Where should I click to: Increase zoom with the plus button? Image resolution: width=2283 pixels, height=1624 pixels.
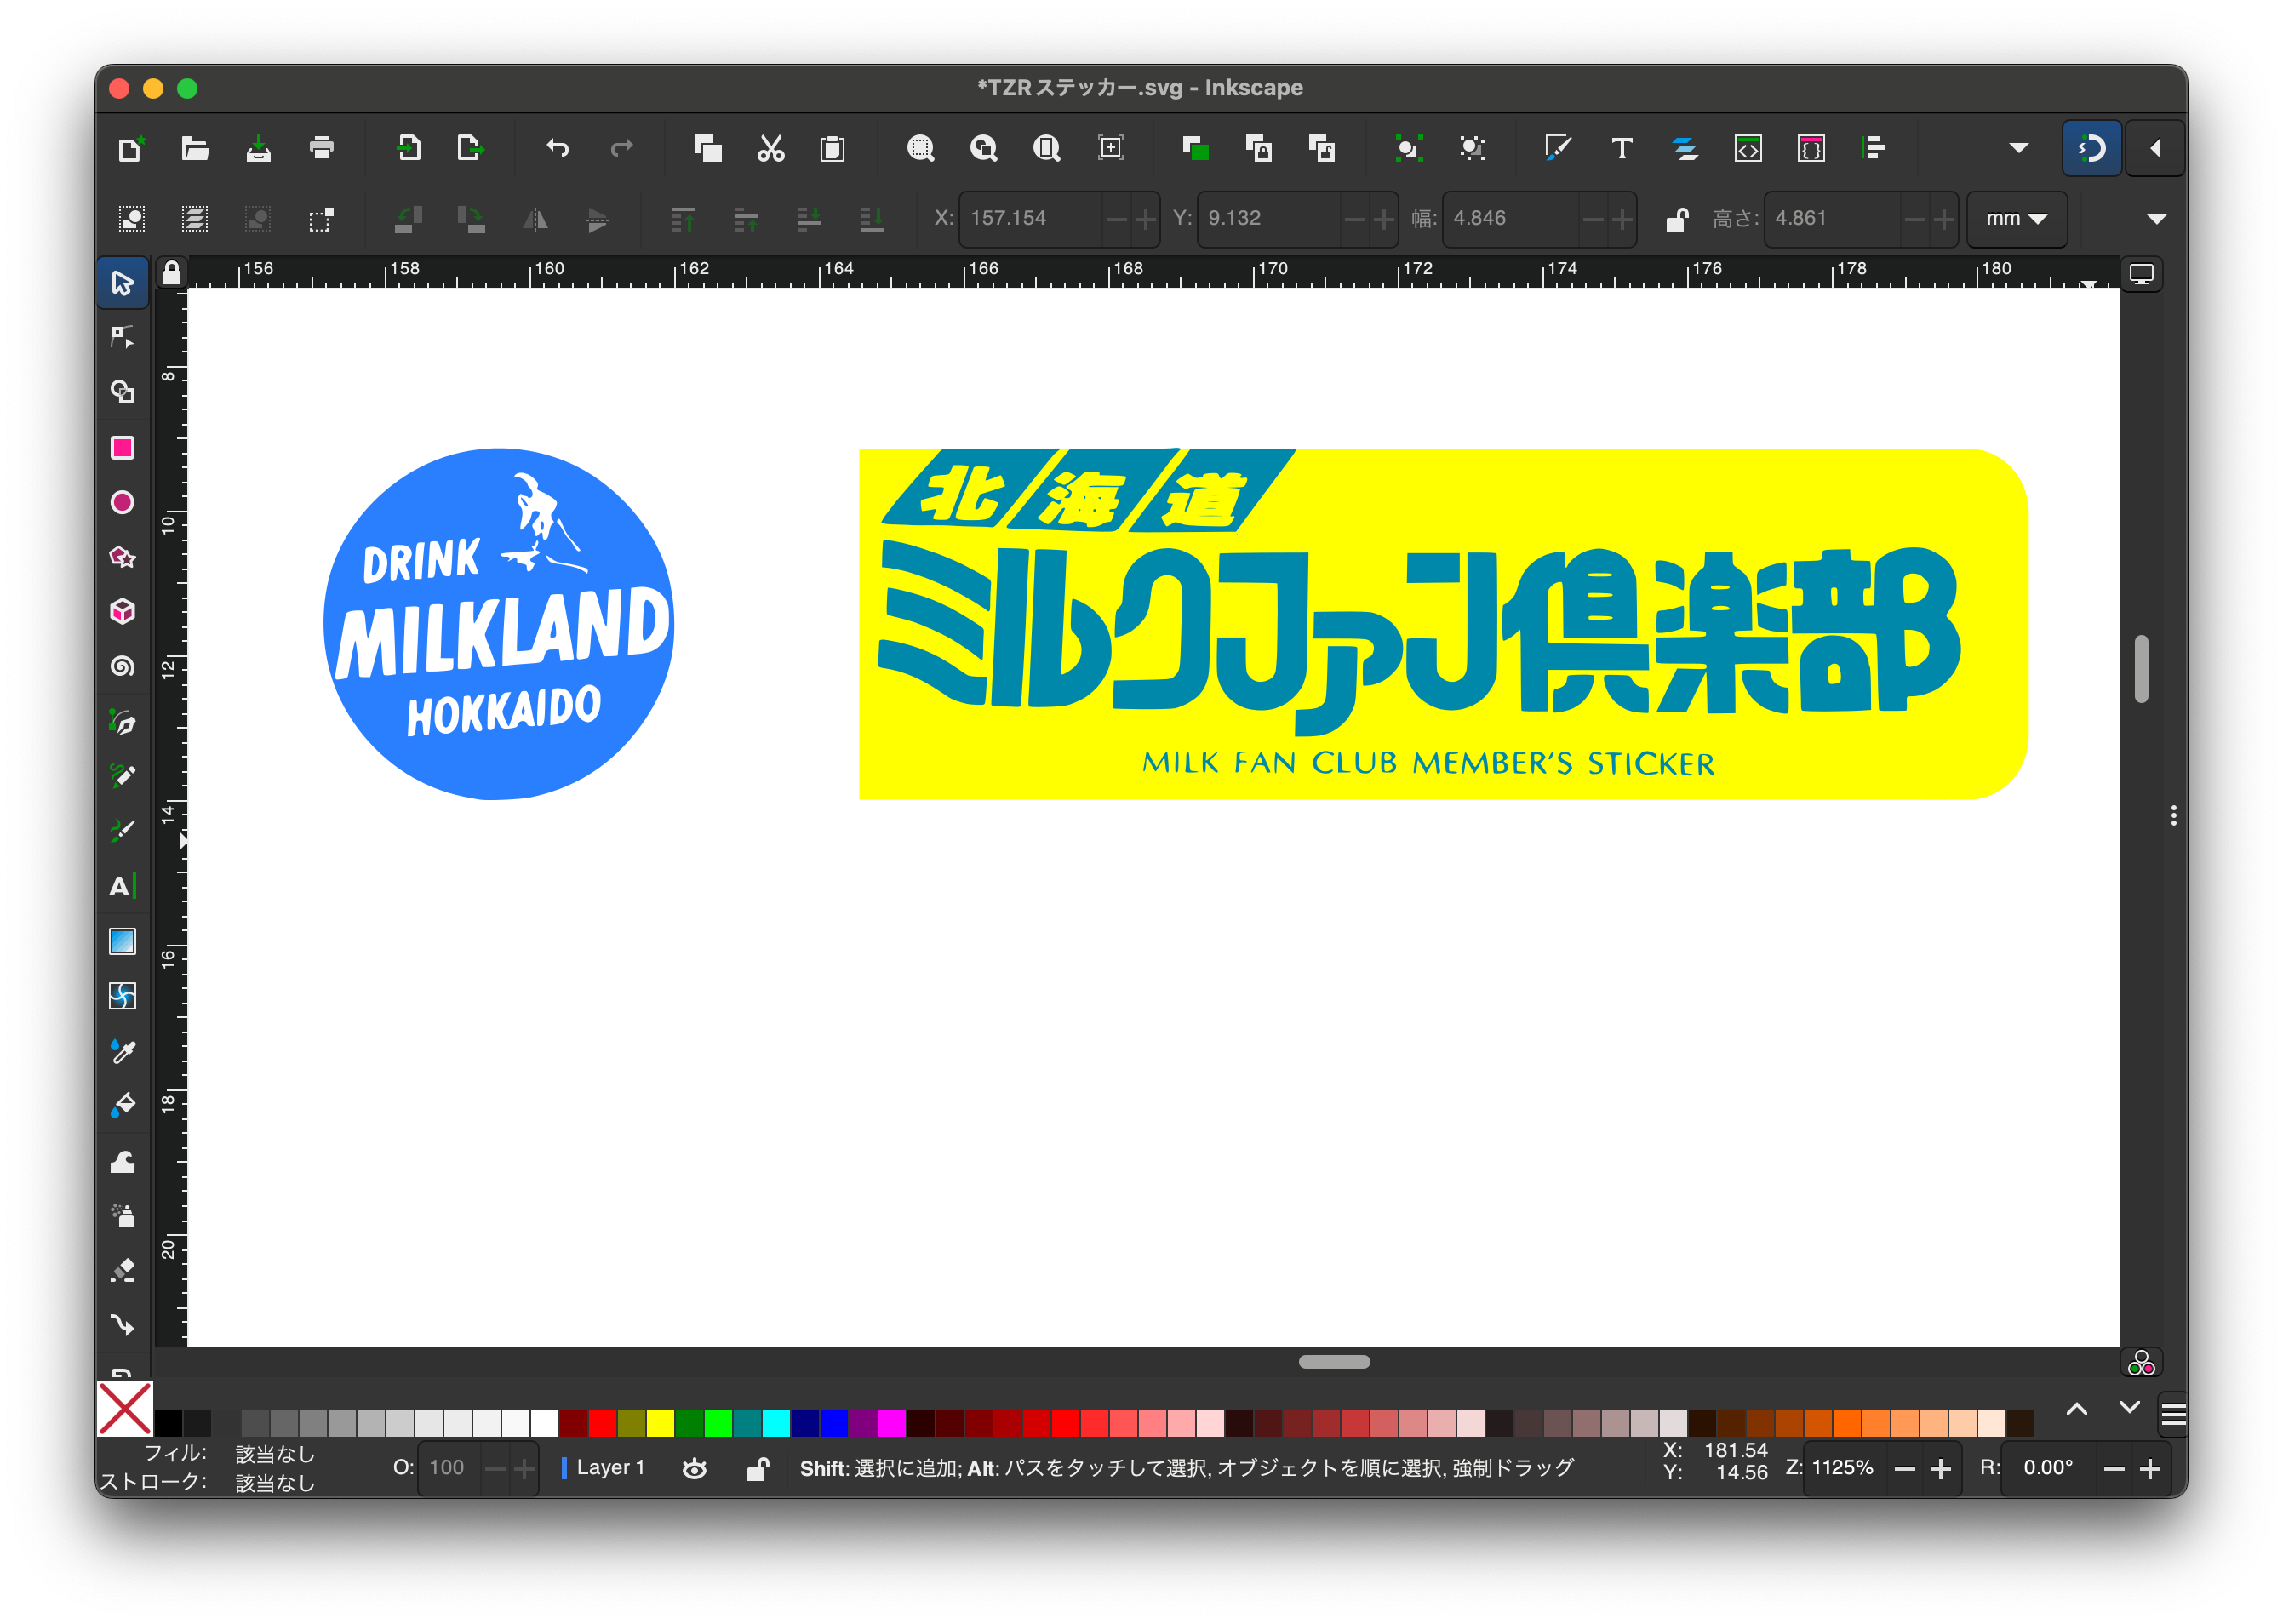coord(1941,1469)
